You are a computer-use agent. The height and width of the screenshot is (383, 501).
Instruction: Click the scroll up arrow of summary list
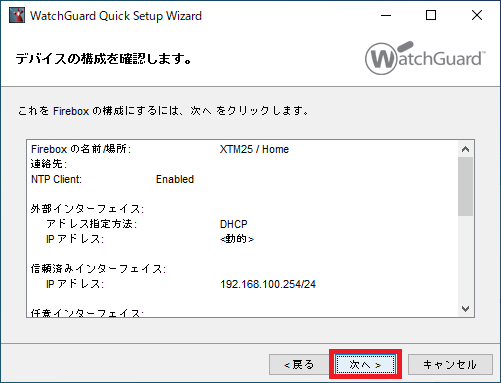[466, 149]
